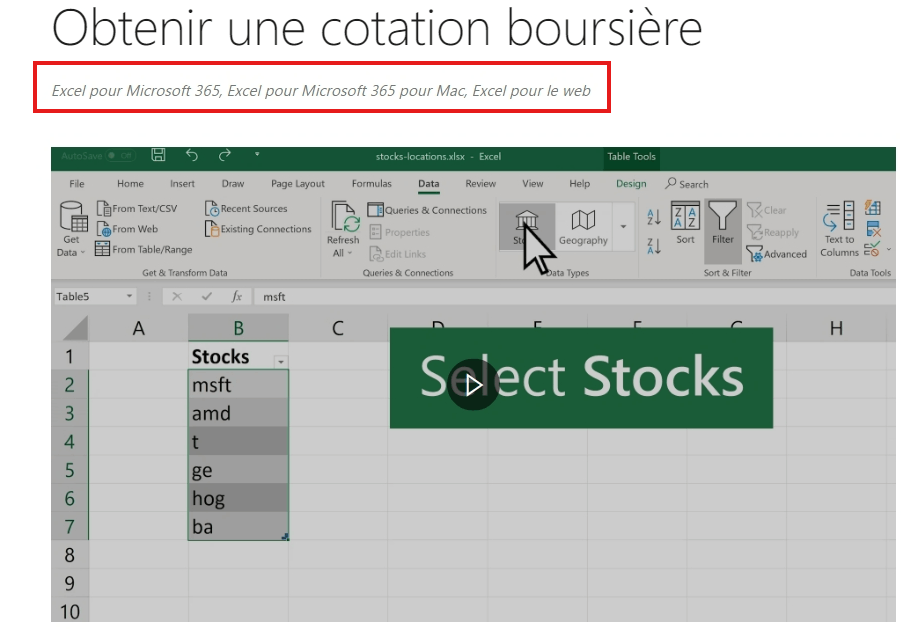Open the Data Validation dropdown arrow
Screen dimensions: 915x629
pos(889,249)
